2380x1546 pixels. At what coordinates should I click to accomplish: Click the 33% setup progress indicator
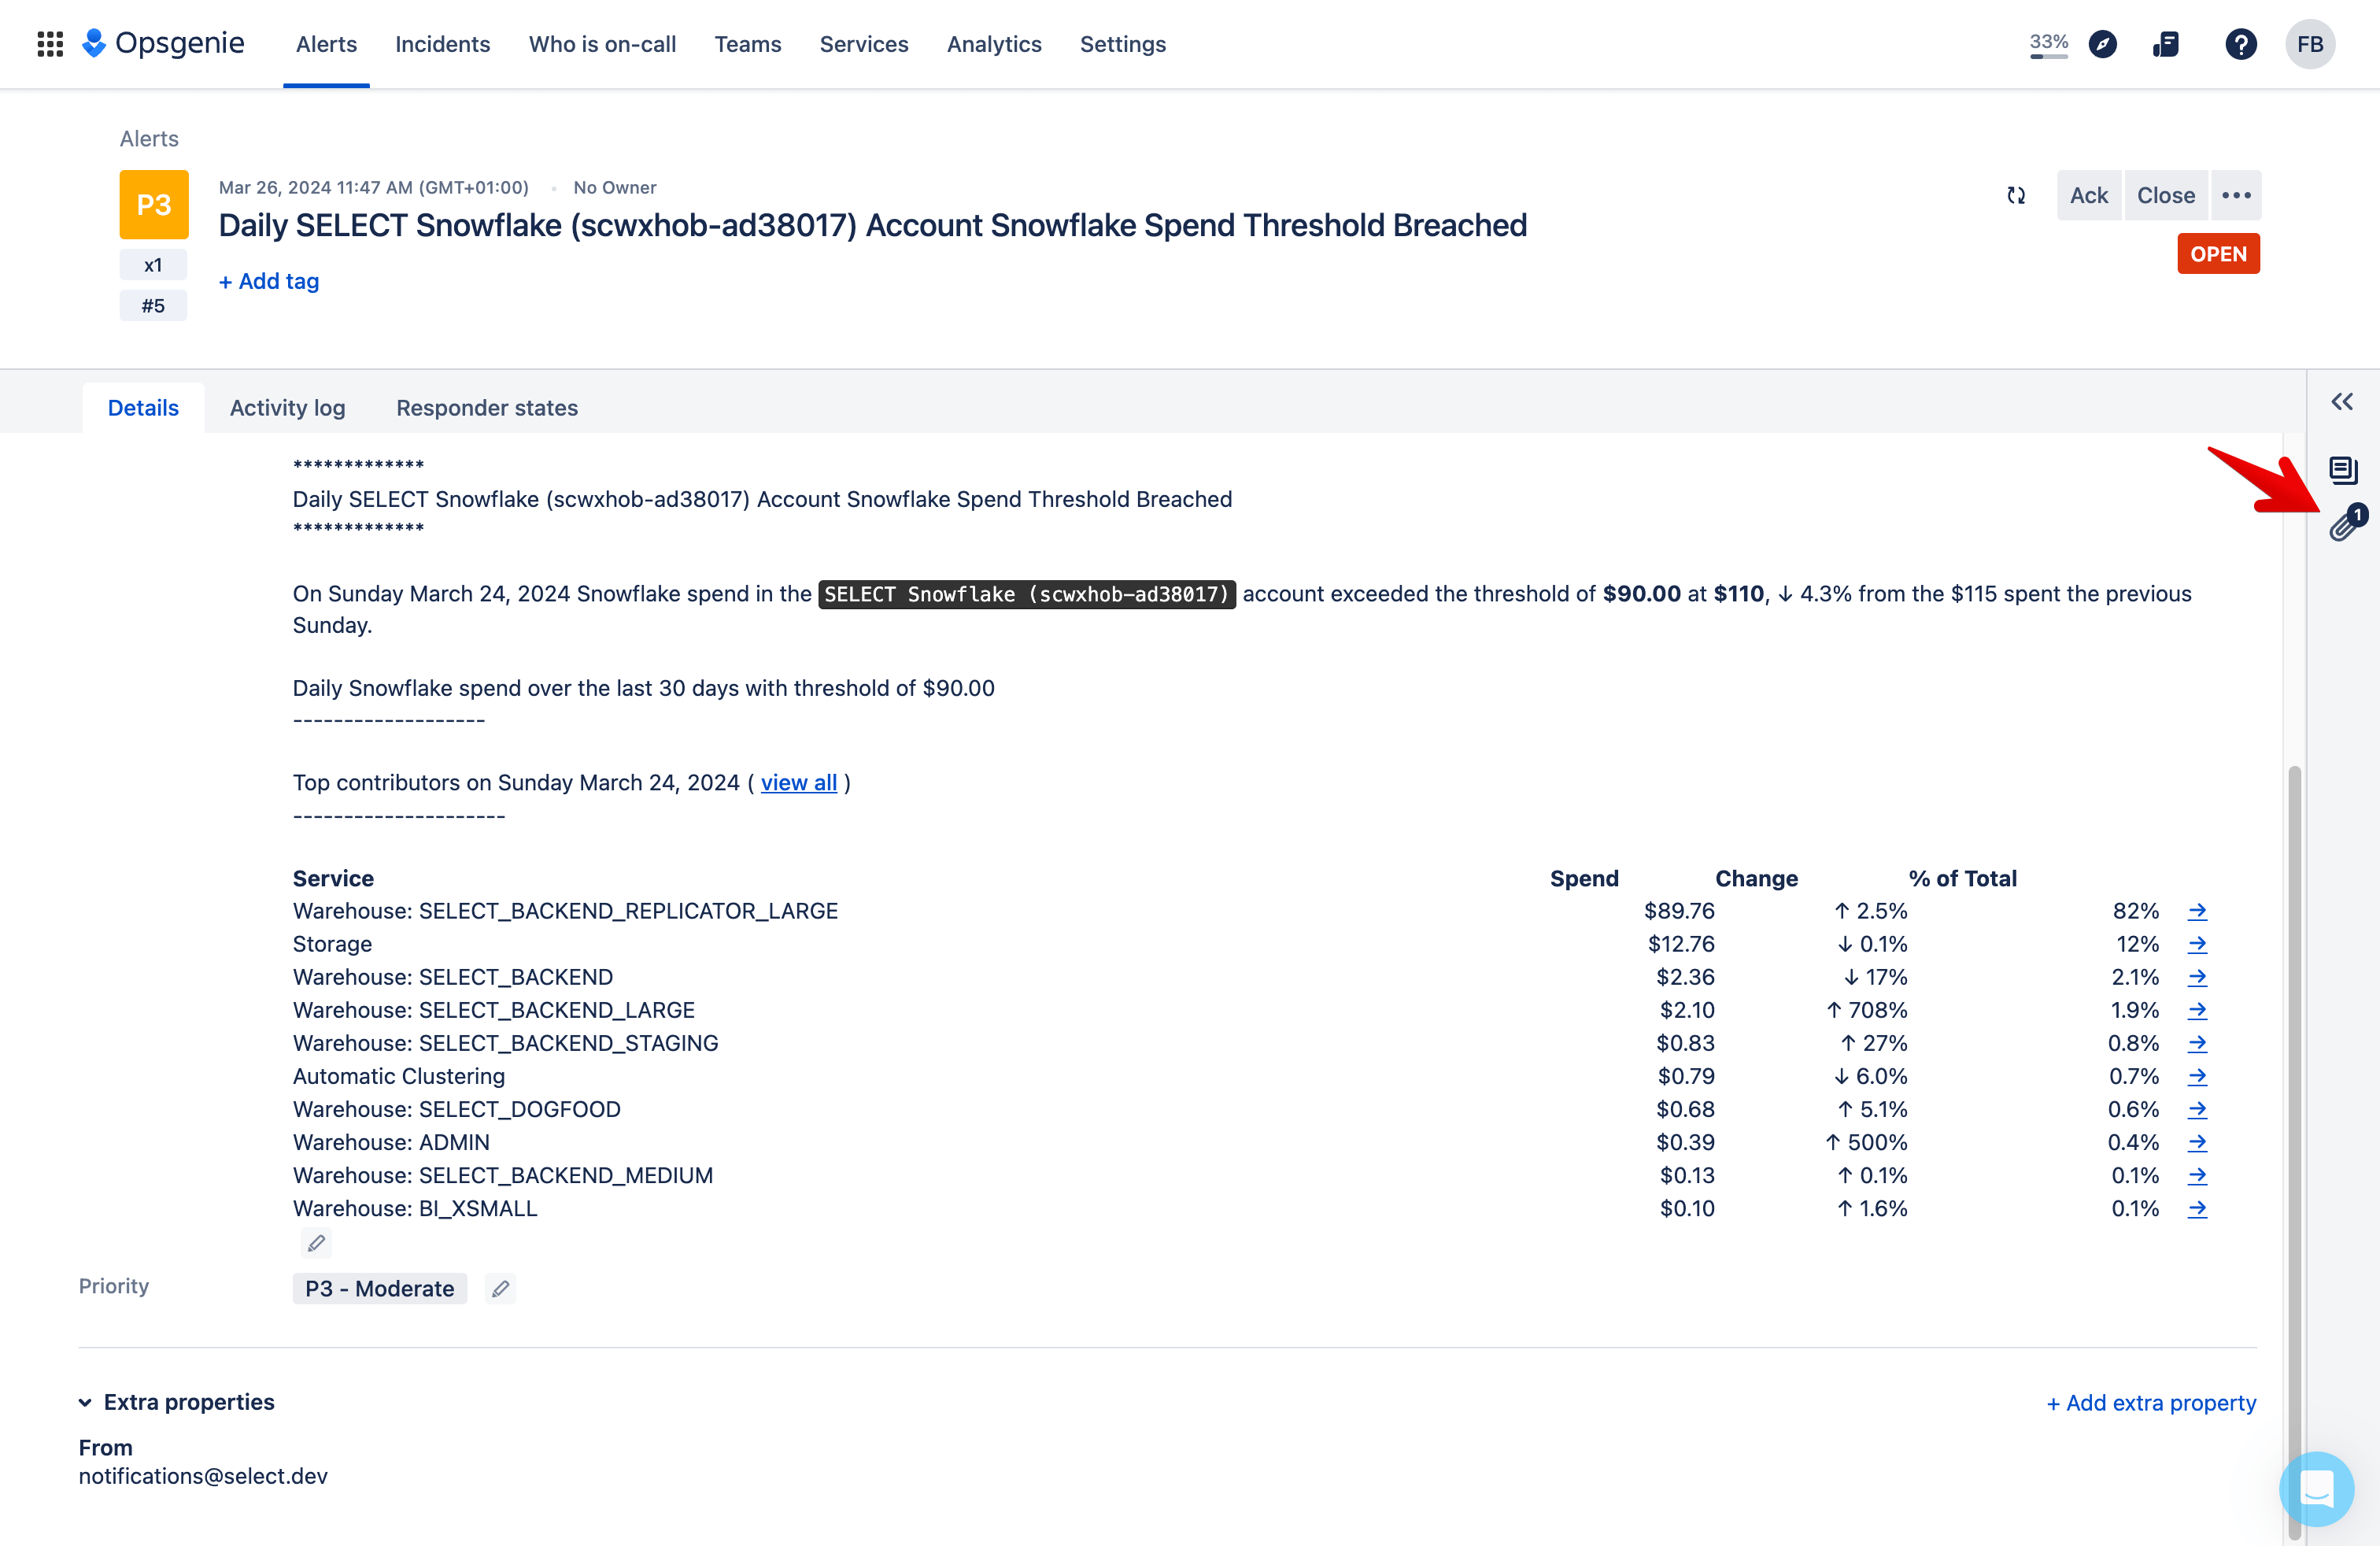tap(2048, 44)
